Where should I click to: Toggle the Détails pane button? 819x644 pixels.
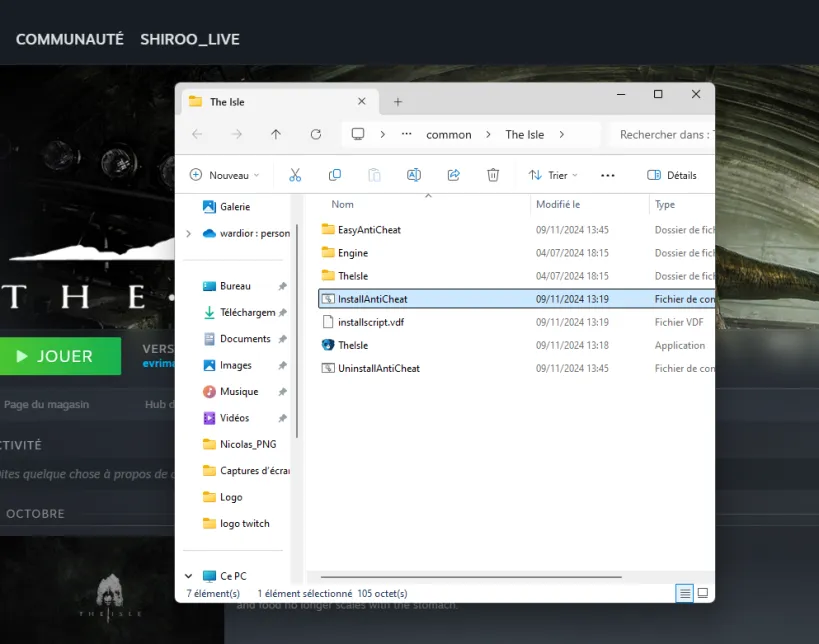671,175
